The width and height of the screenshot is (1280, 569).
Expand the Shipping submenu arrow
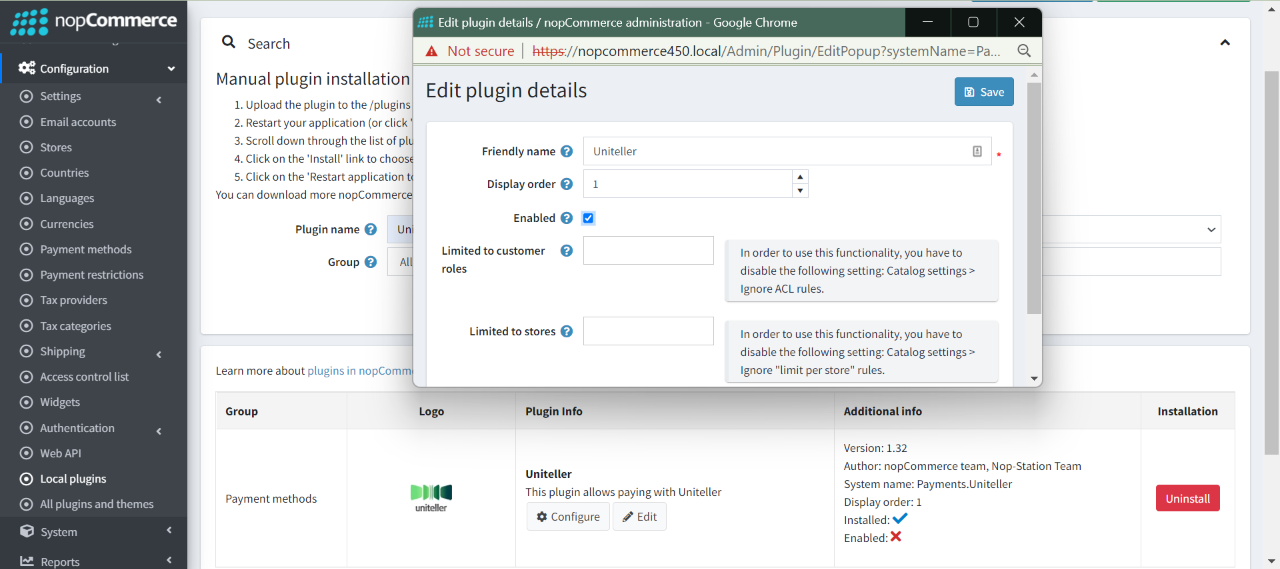click(x=159, y=353)
